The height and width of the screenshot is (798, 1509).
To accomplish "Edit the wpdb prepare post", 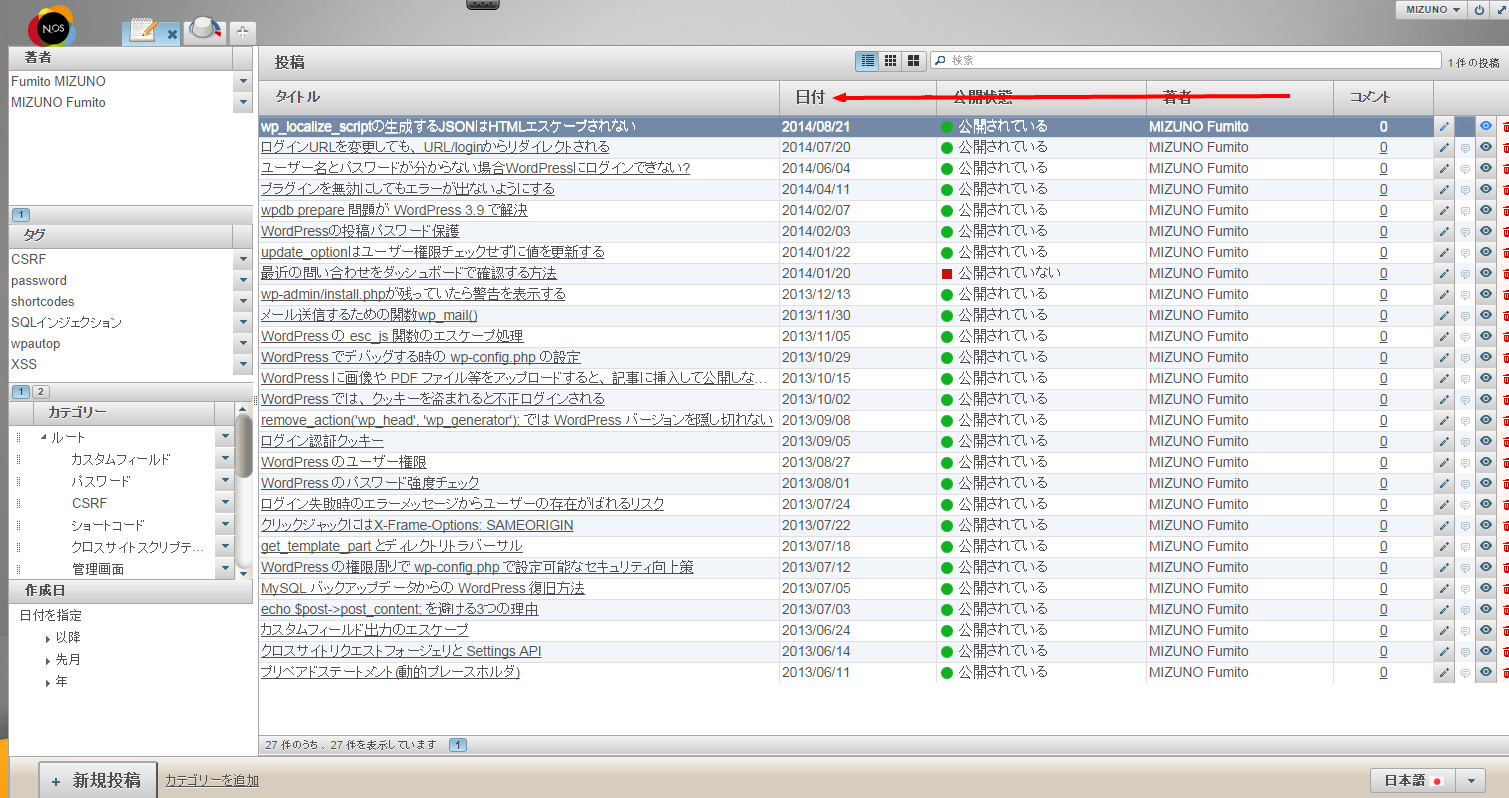I will click(x=1444, y=210).
